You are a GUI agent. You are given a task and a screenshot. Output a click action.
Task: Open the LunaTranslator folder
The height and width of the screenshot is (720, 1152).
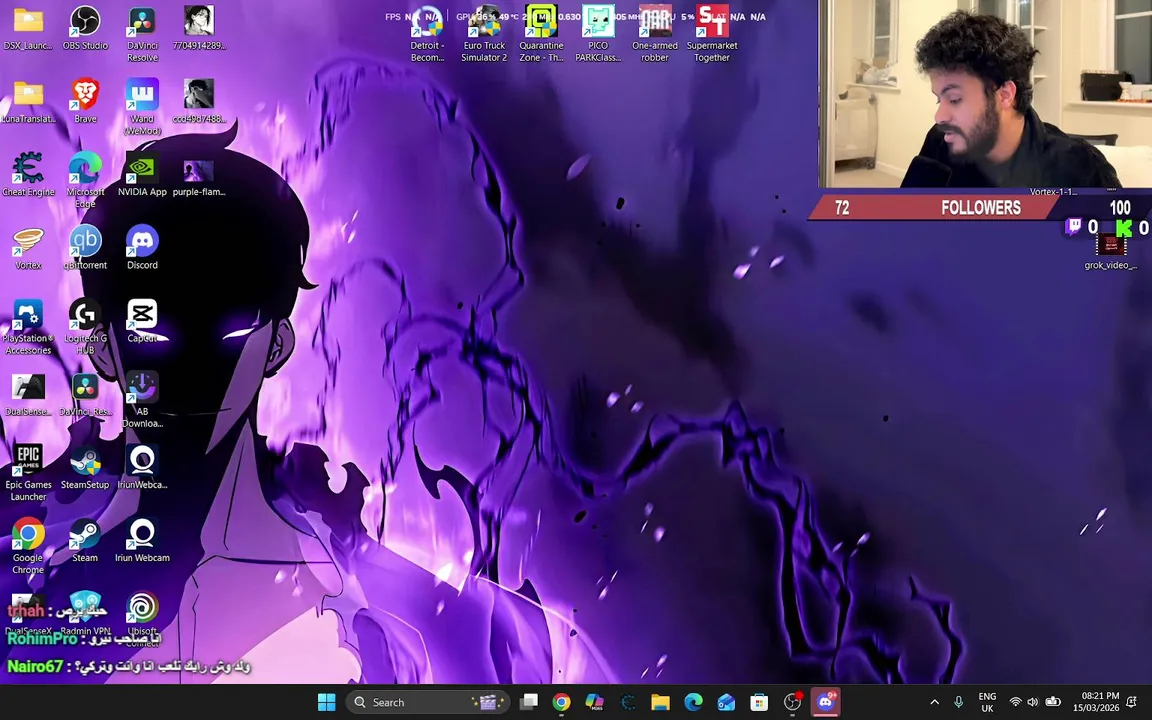click(x=28, y=102)
